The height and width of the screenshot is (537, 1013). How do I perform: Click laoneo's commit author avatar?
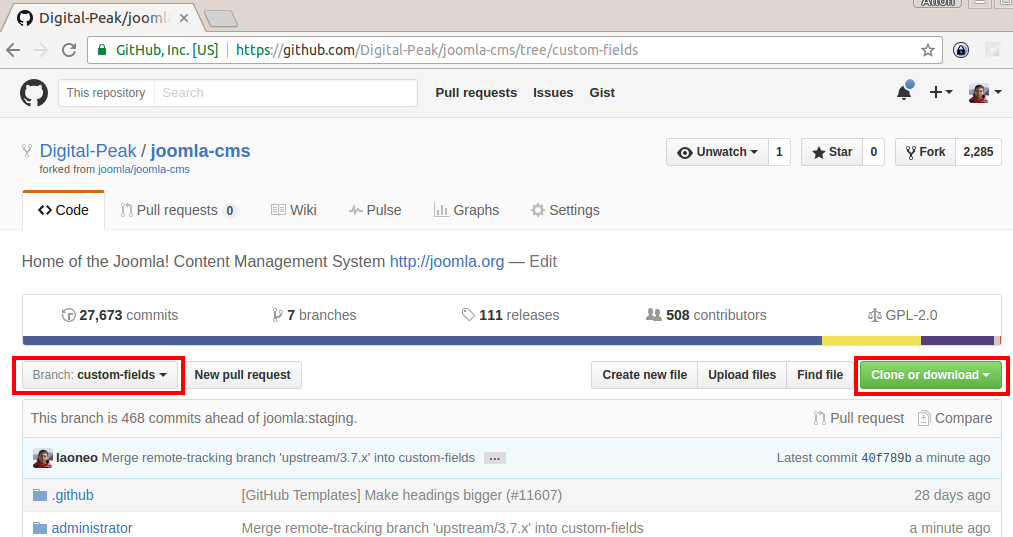[x=42, y=458]
